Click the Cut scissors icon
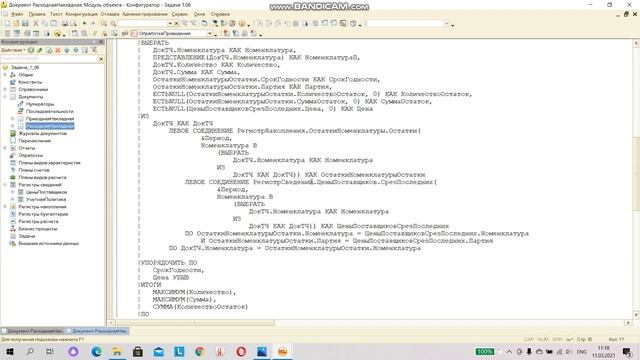640x360 pixels. click(x=36, y=24)
